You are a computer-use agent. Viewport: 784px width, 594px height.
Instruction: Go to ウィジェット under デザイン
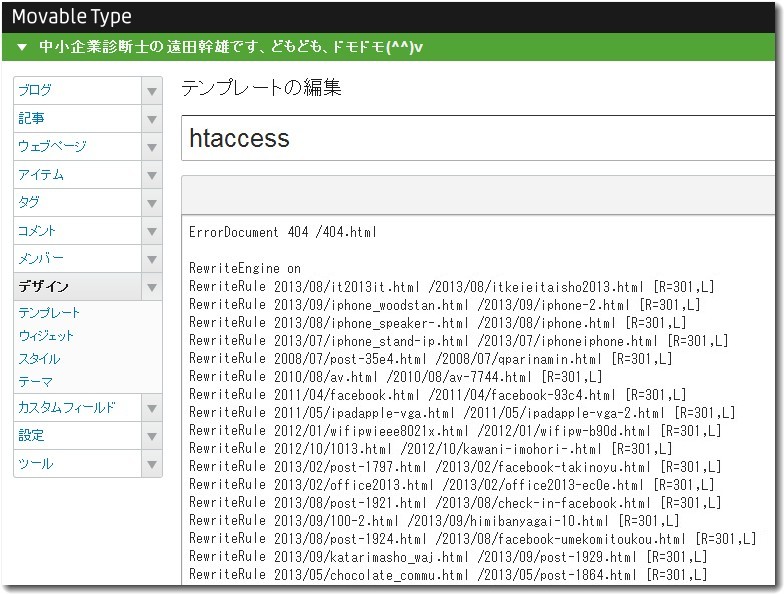46,336
